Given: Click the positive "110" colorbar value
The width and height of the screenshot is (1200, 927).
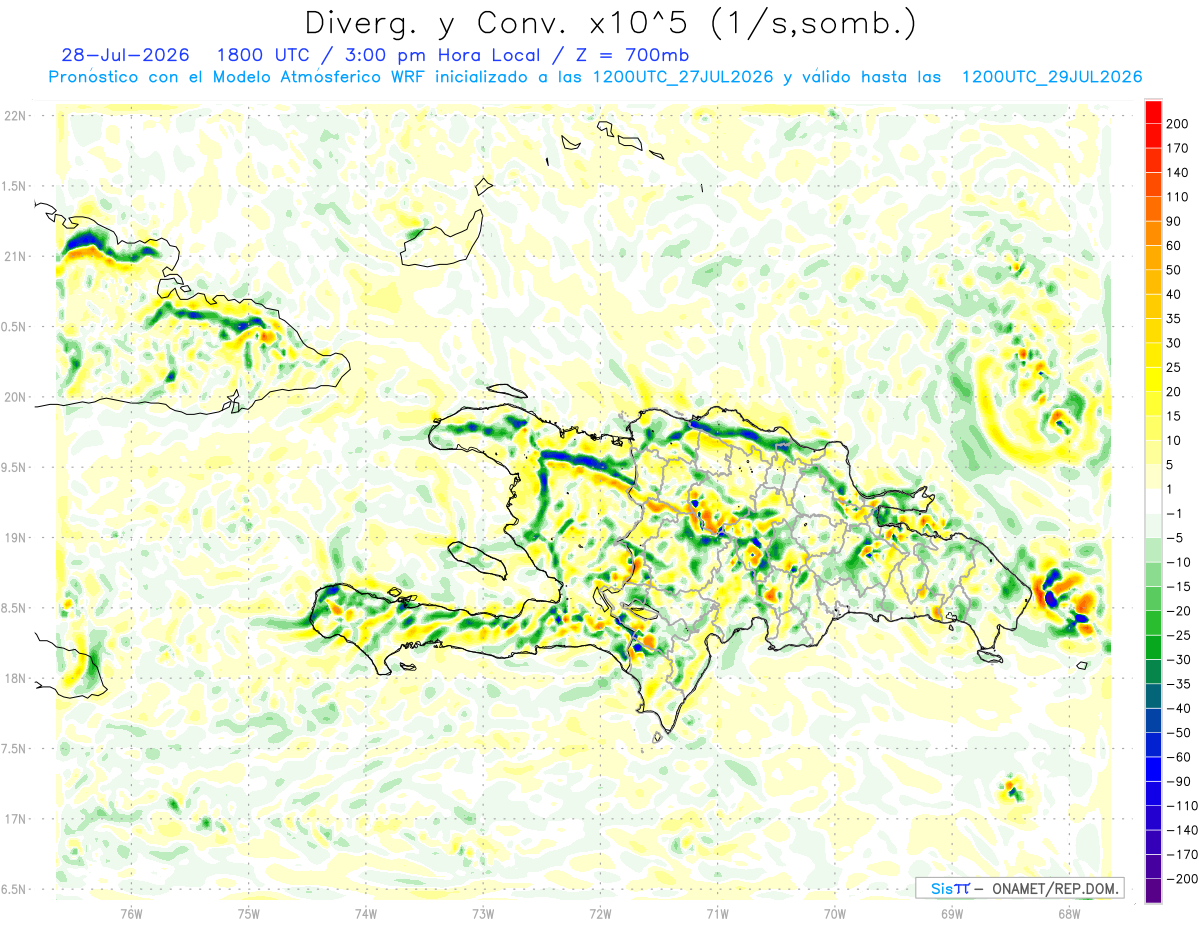Looking at the screenshot, I should (1177, 197).
